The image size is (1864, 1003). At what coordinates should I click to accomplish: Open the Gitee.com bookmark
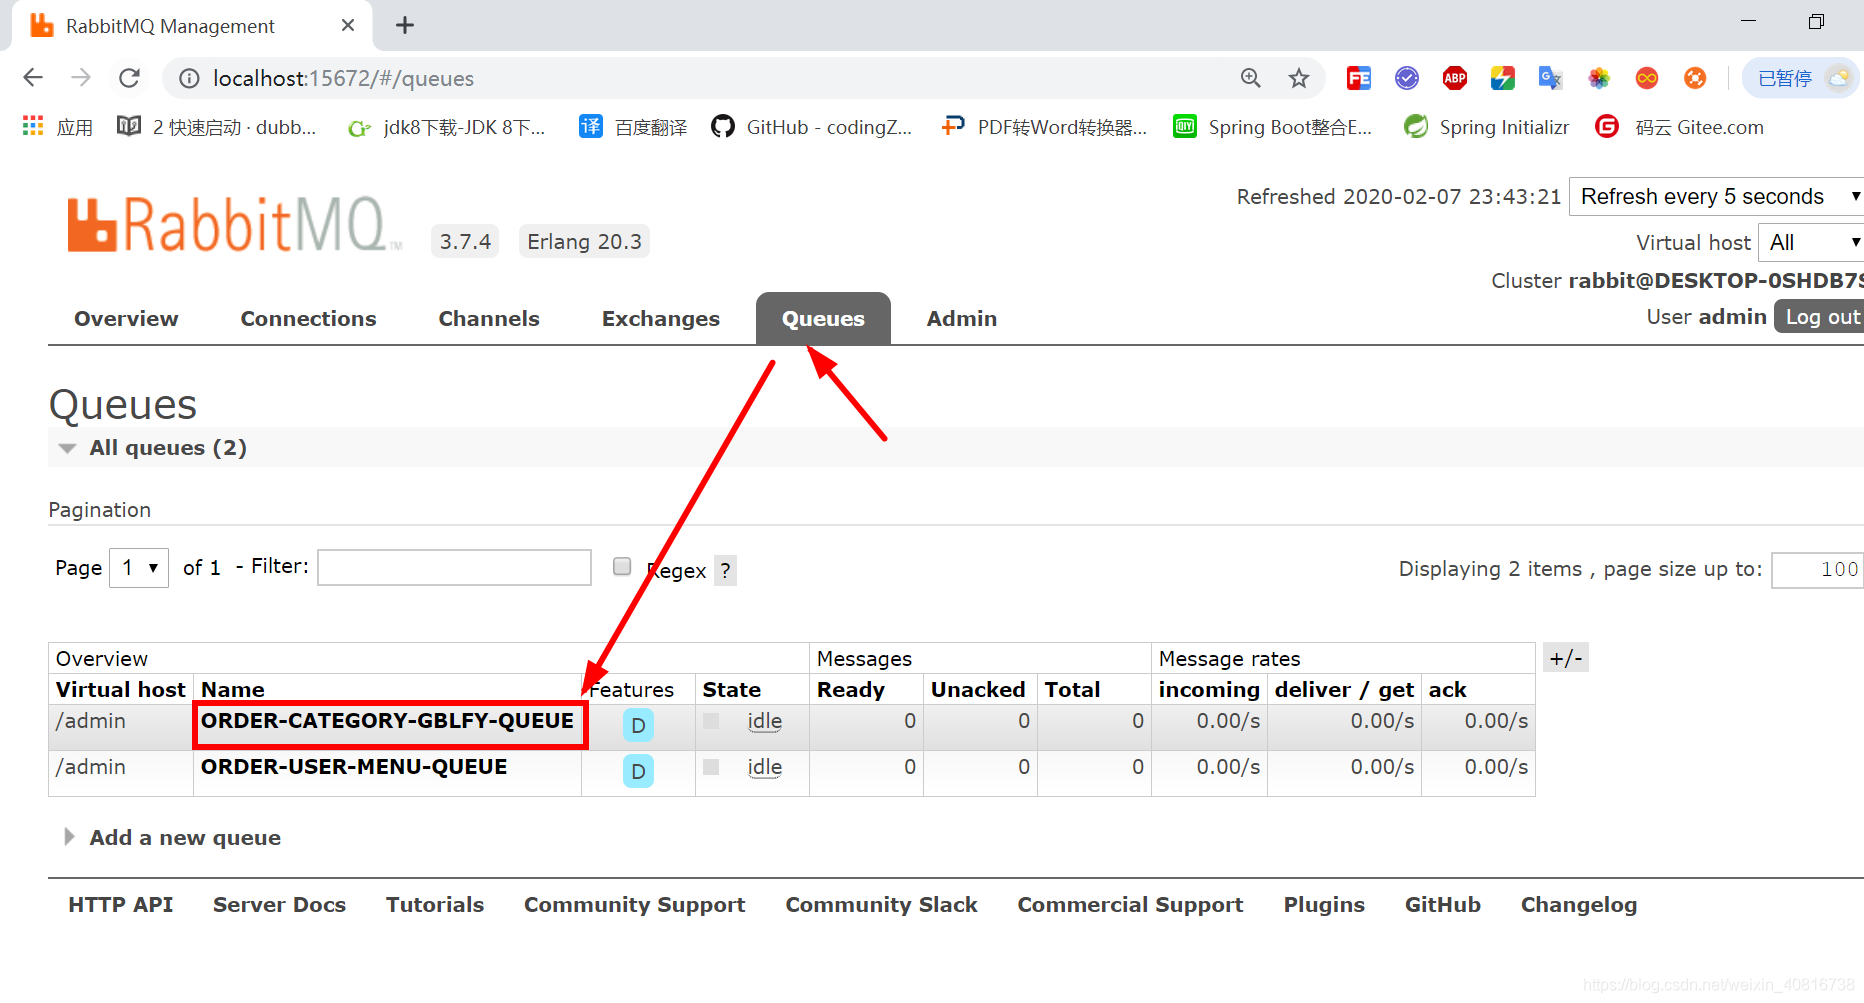pyautogui.click(x=1680, y=127)
